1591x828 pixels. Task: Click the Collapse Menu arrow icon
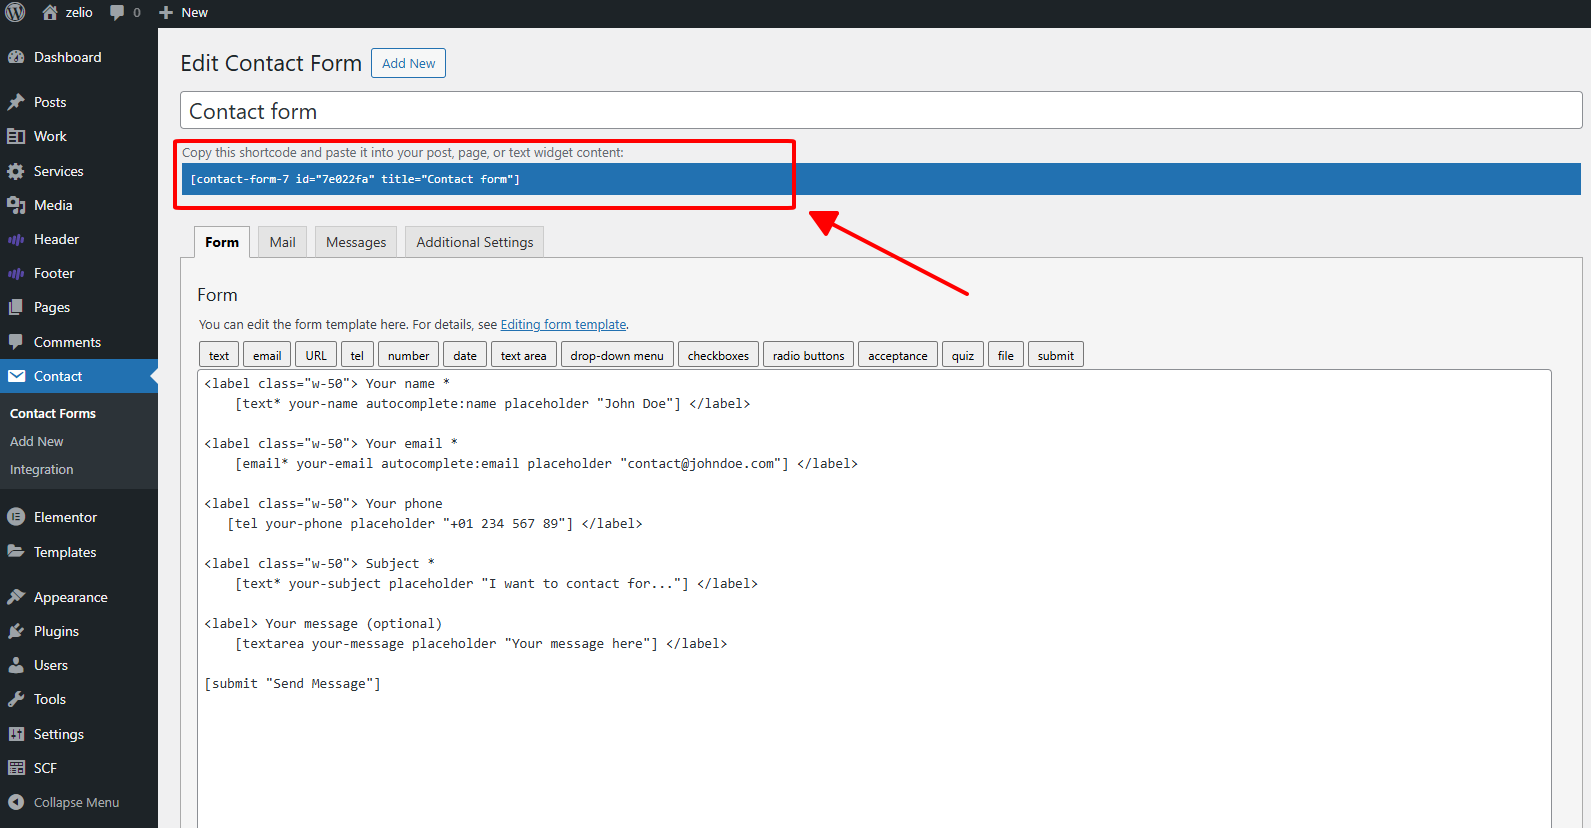point(16,802)
